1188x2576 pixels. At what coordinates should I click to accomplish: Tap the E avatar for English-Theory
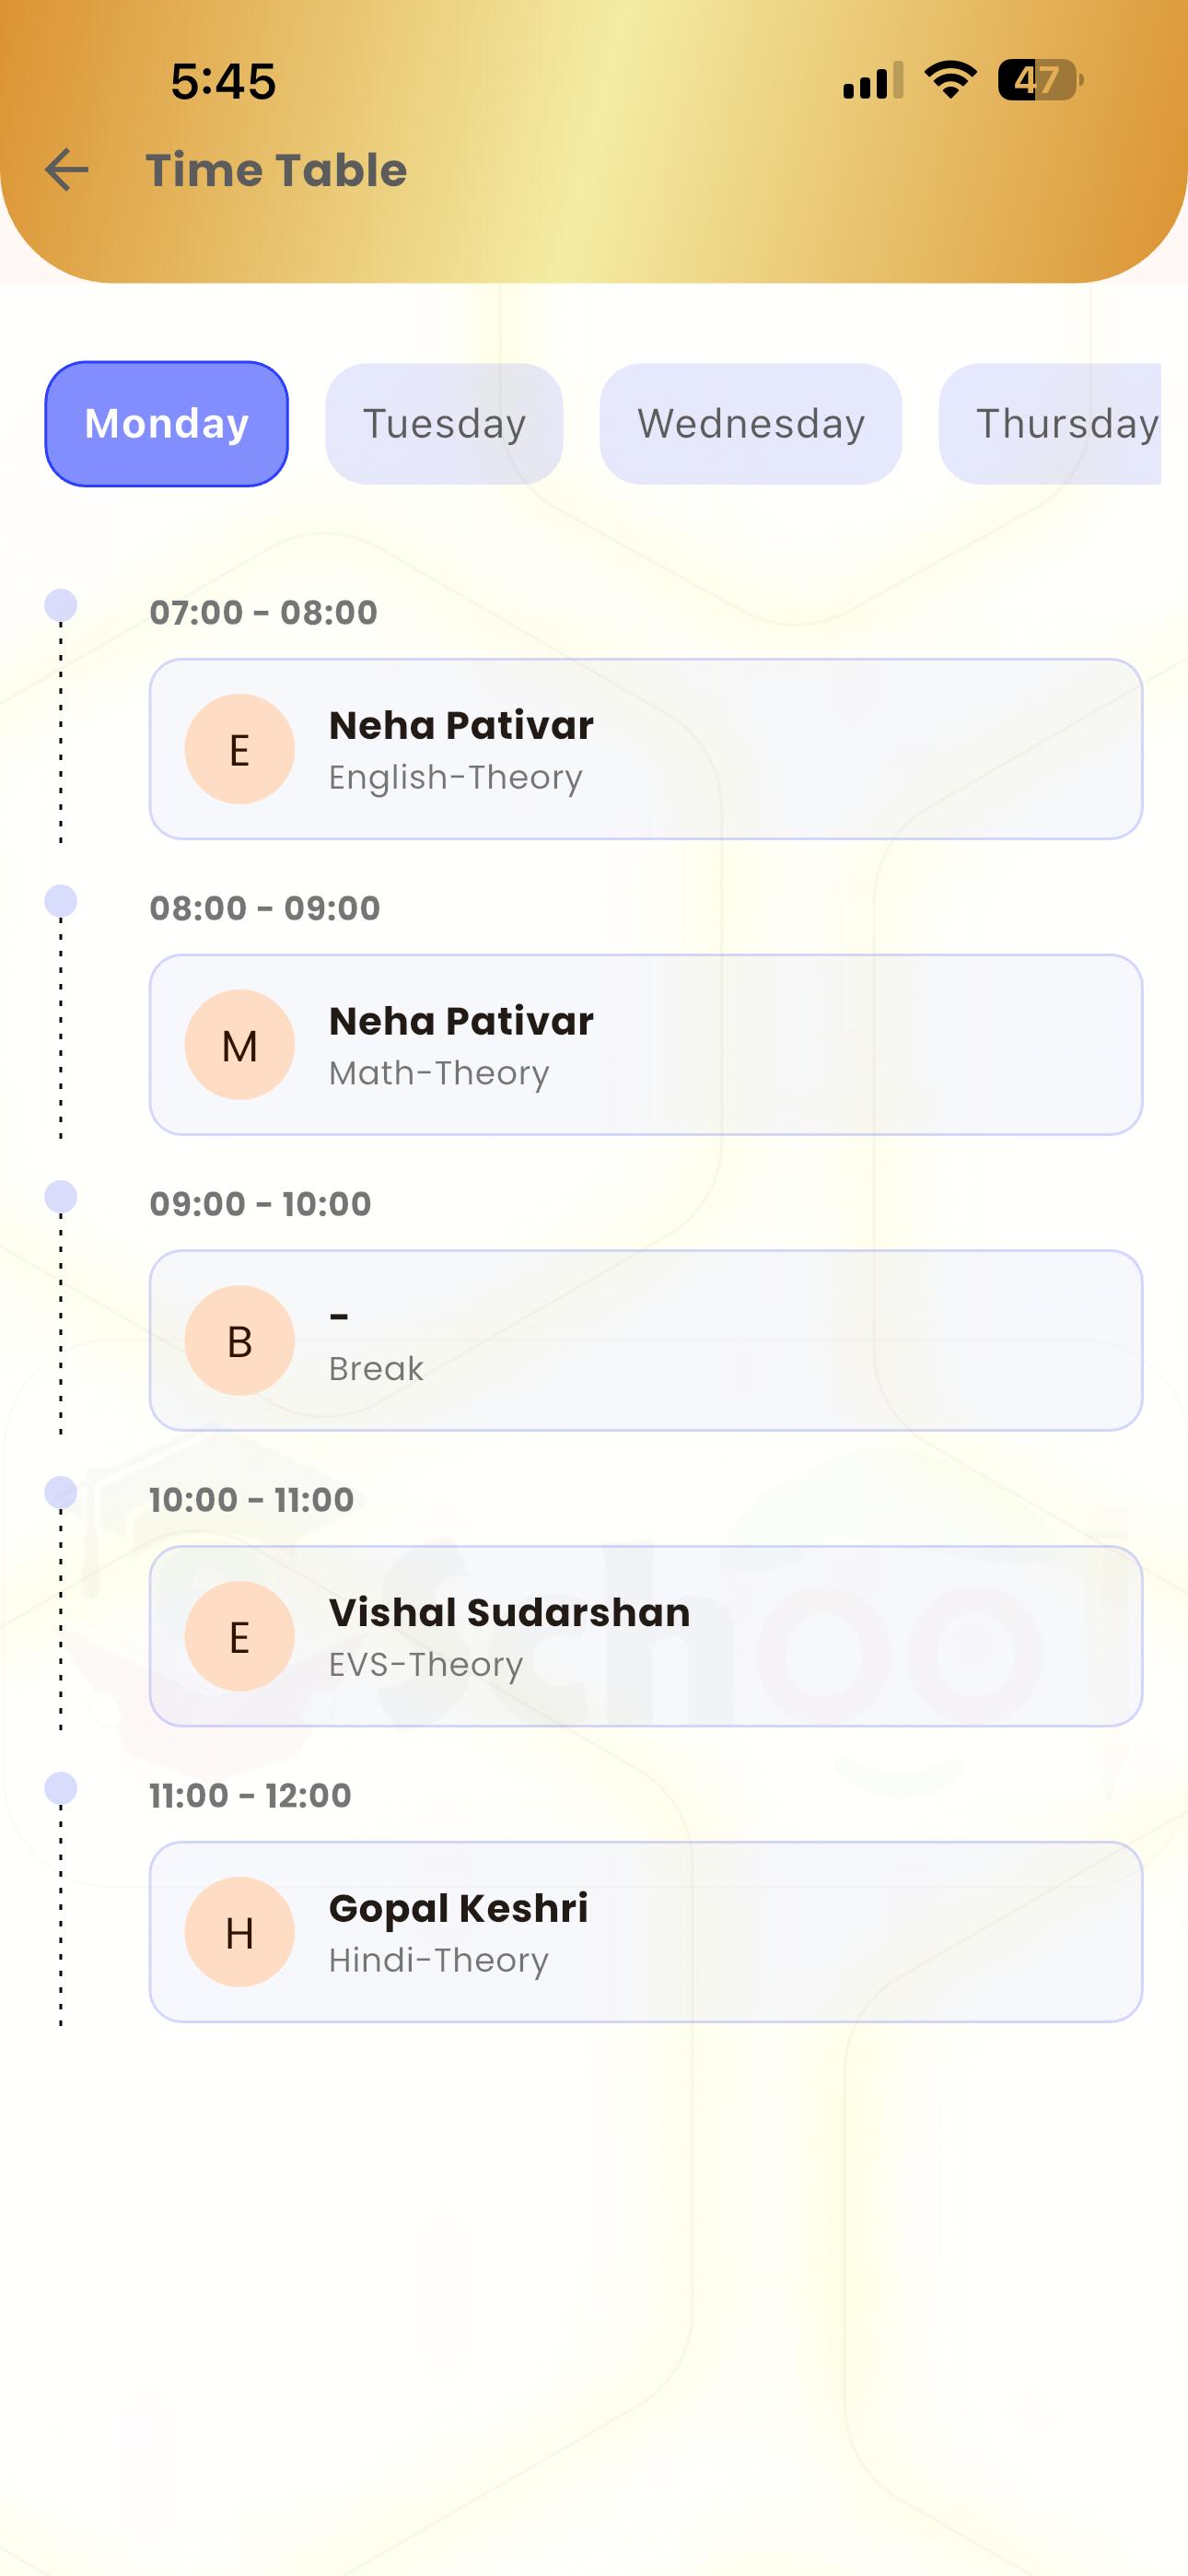pyautogui.click(x=240, y=749)
